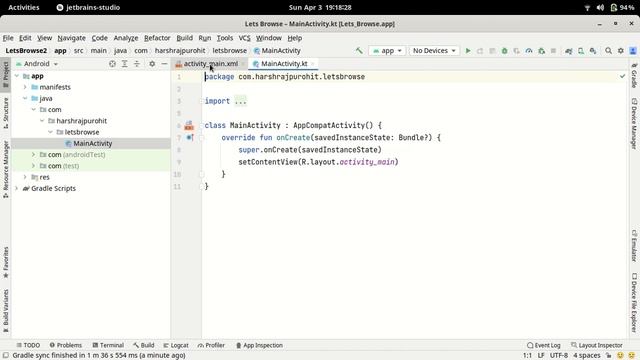This screenshot has height=360, width=640.
Task: Toggle the Build Variants tool window
Action: coord(6,311)
